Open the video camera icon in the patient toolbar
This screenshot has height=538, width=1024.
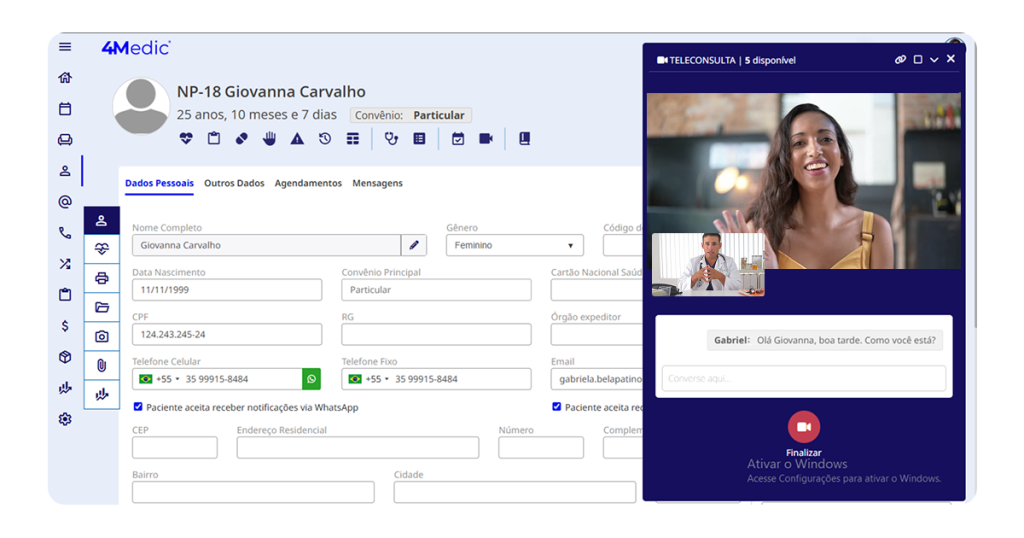pos(486,139)
